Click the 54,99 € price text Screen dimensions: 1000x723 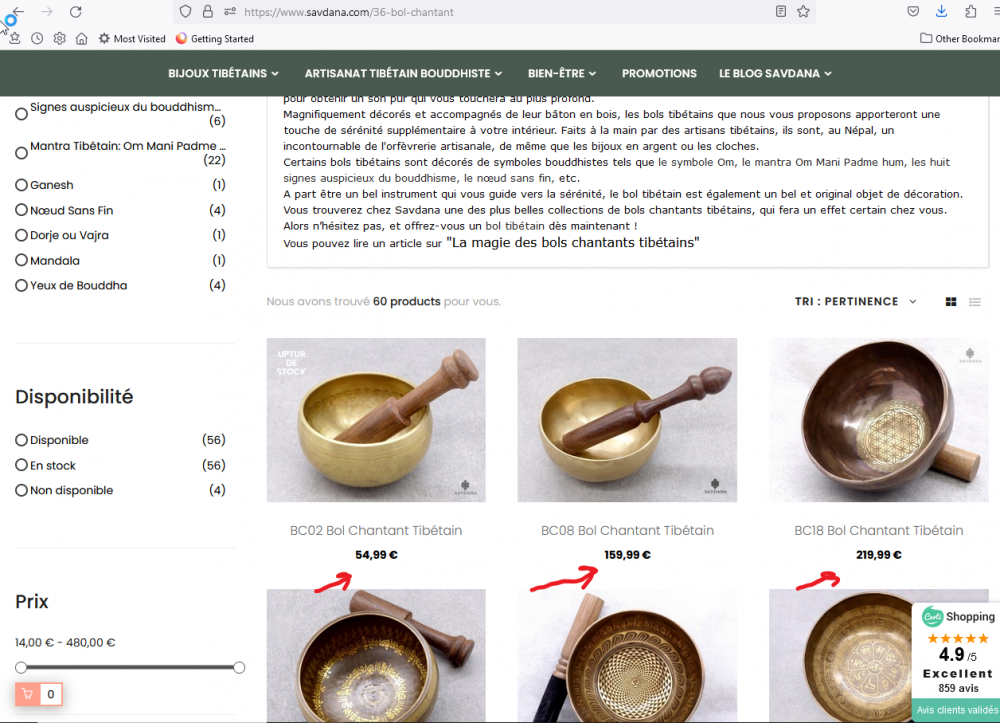pos(376,555)
